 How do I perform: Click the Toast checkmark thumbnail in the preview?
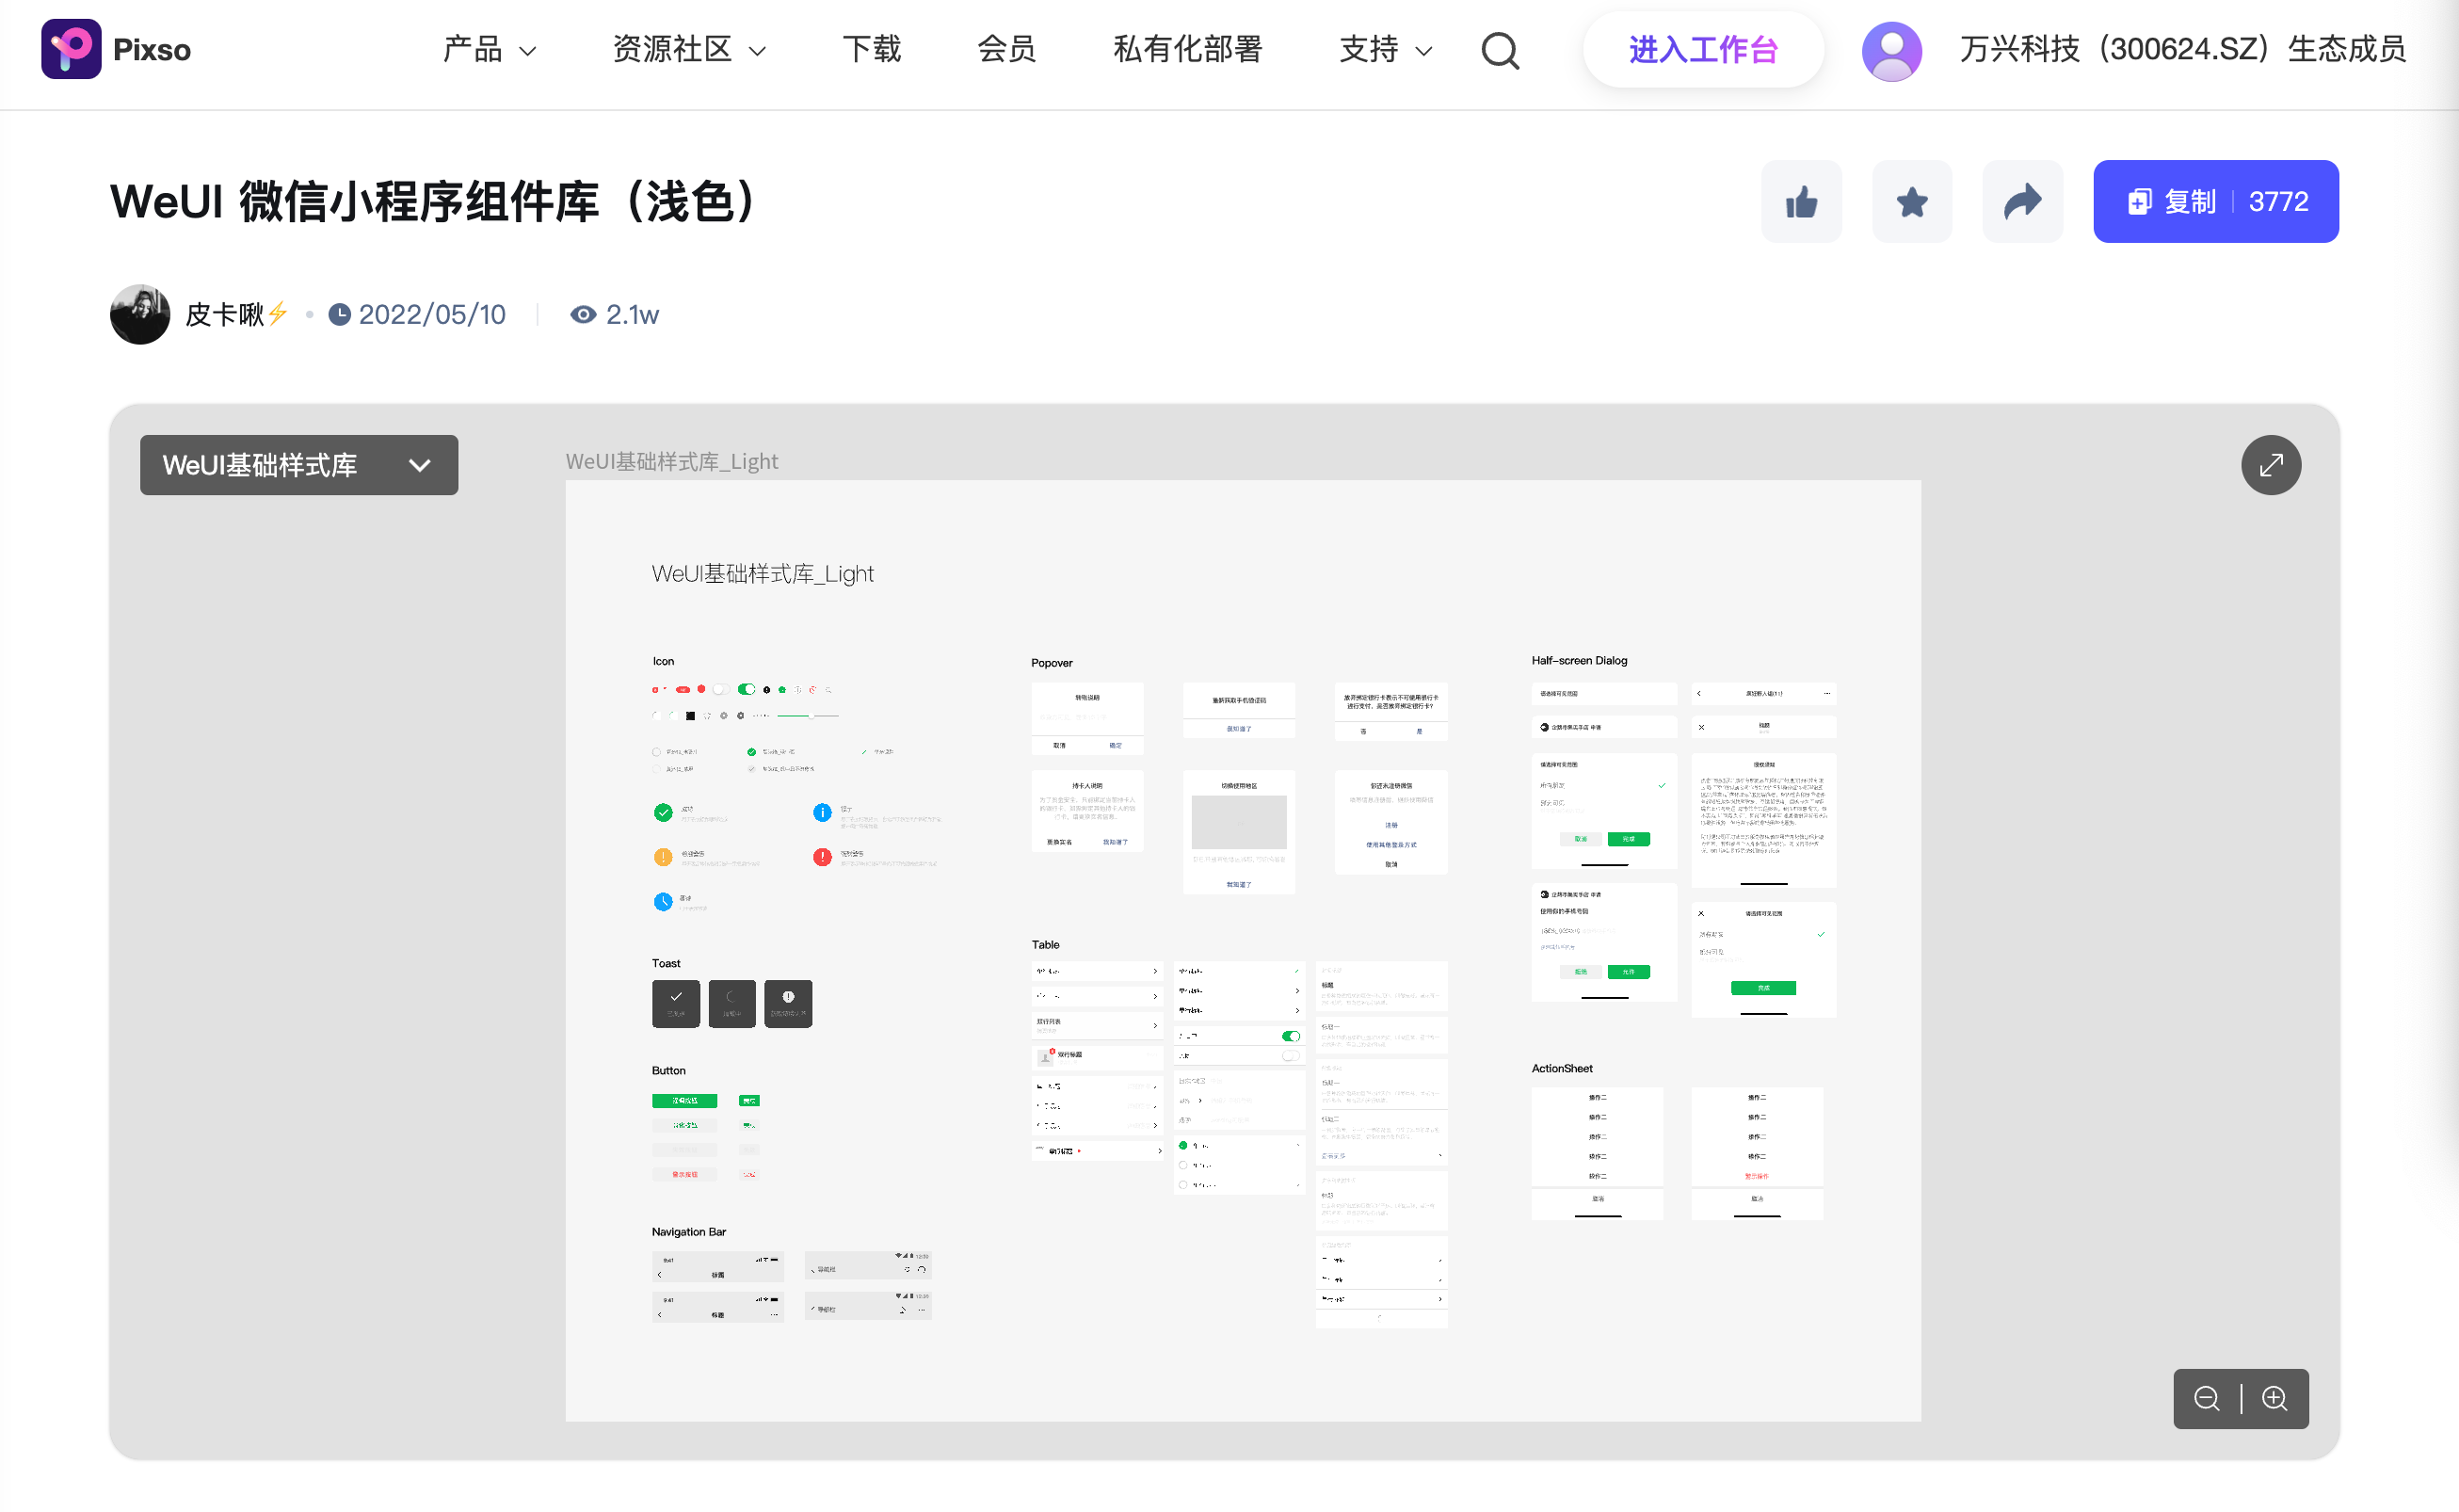676,1004
